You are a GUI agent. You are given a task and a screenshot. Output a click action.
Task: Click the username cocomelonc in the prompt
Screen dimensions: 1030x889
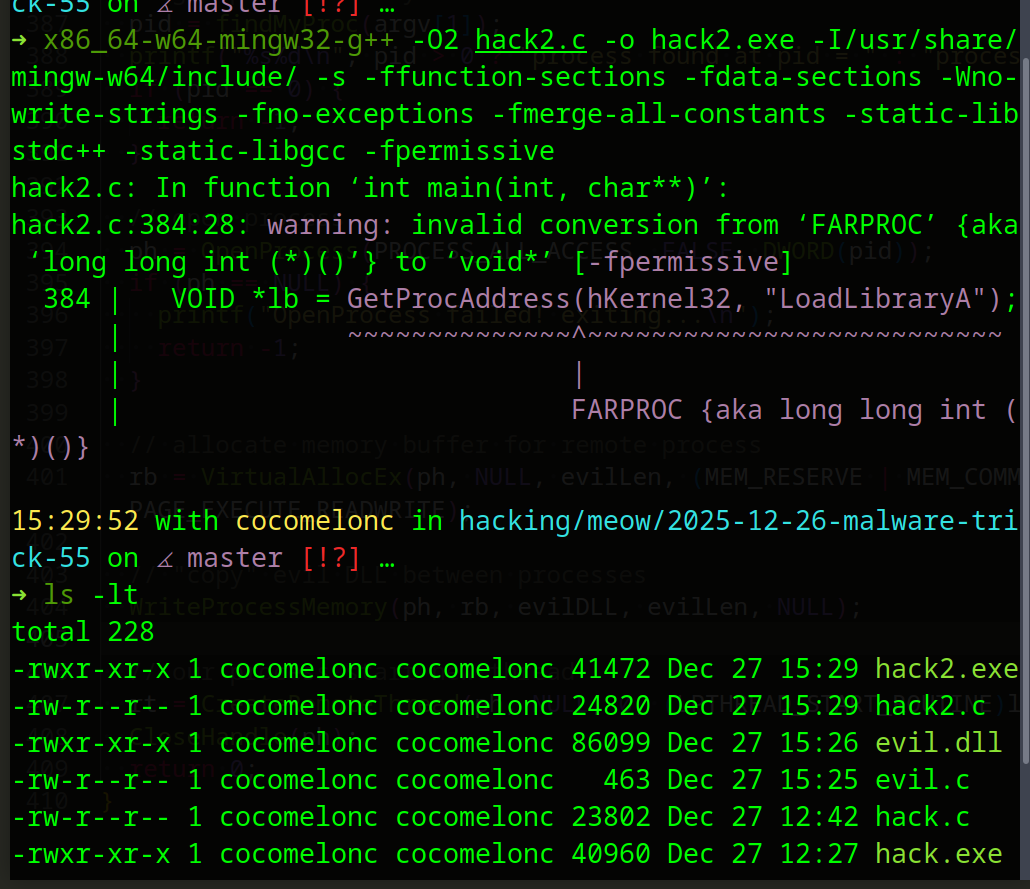pos(314,521)
